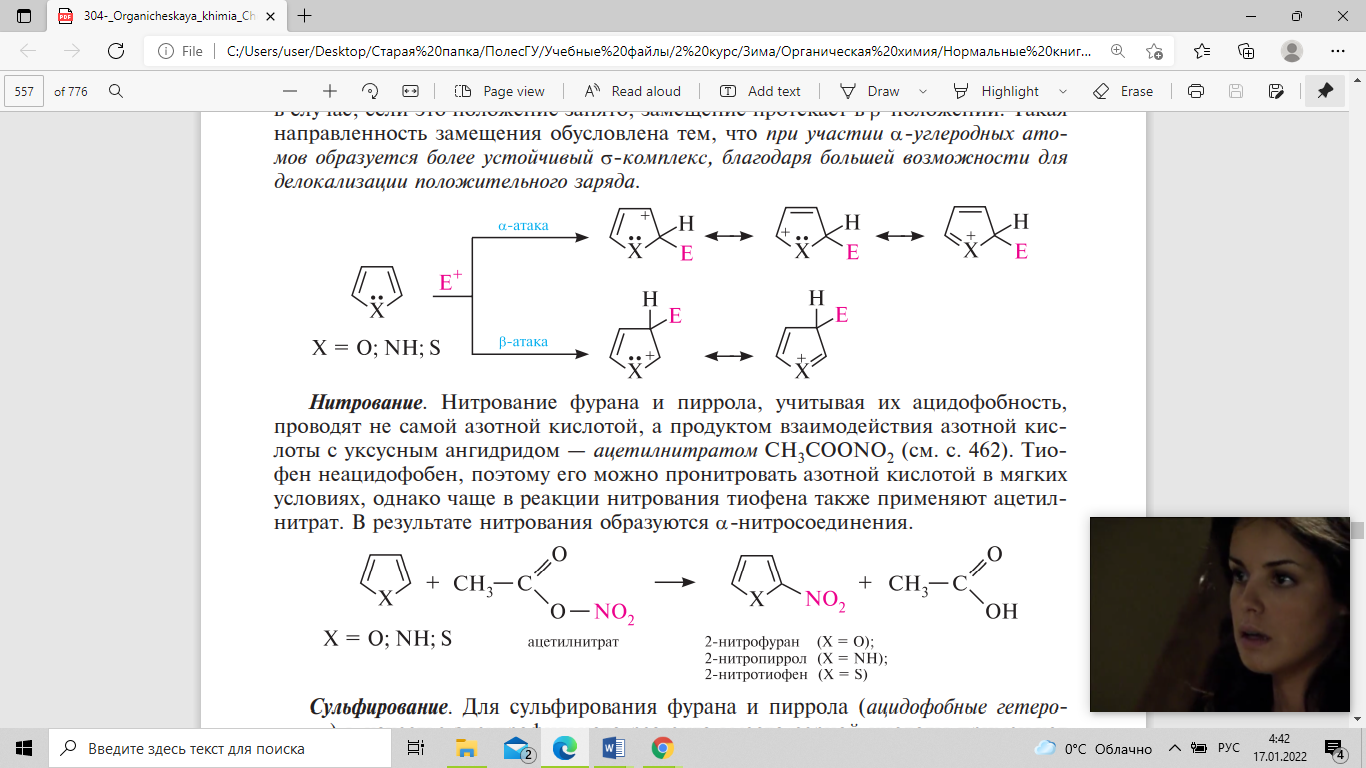The image size is (1366, 768).
Task: Click the Save as icon
Action: point(1276,91)
